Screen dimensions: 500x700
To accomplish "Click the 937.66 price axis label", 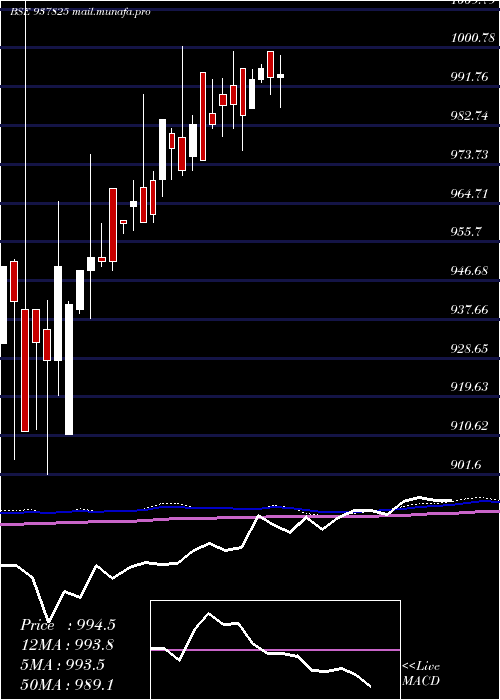I will (469, 310).
